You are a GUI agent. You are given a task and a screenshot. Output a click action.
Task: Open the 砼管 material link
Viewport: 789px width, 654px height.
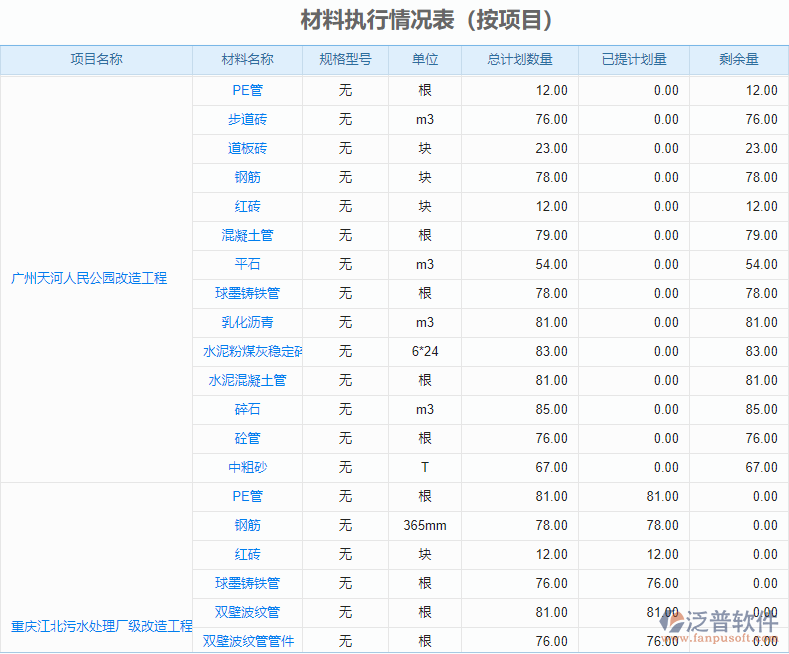click(x=247, y=438)
